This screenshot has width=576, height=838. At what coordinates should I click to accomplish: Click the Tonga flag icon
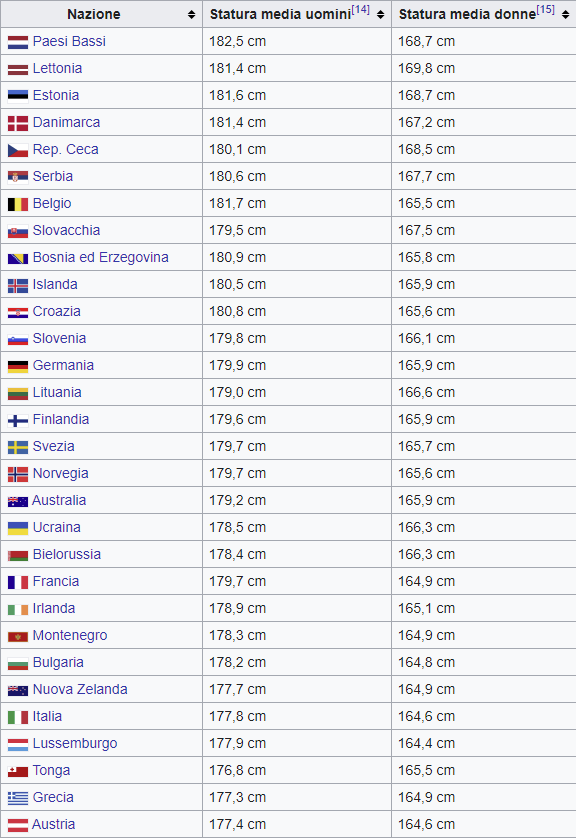(x=18, y=771)
